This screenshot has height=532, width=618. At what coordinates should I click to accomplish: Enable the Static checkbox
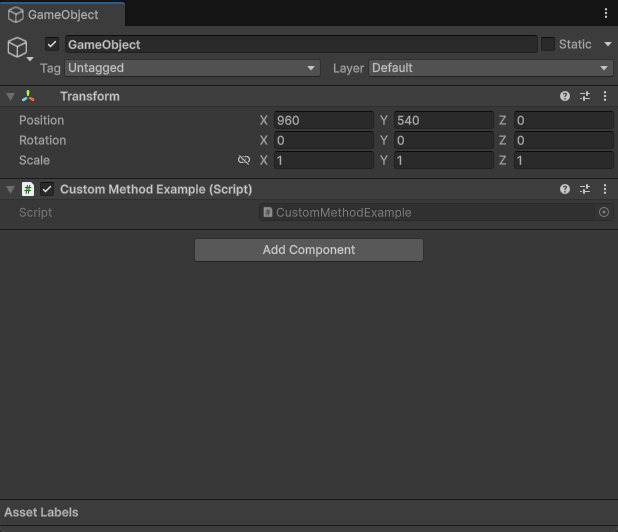[548, 44]
